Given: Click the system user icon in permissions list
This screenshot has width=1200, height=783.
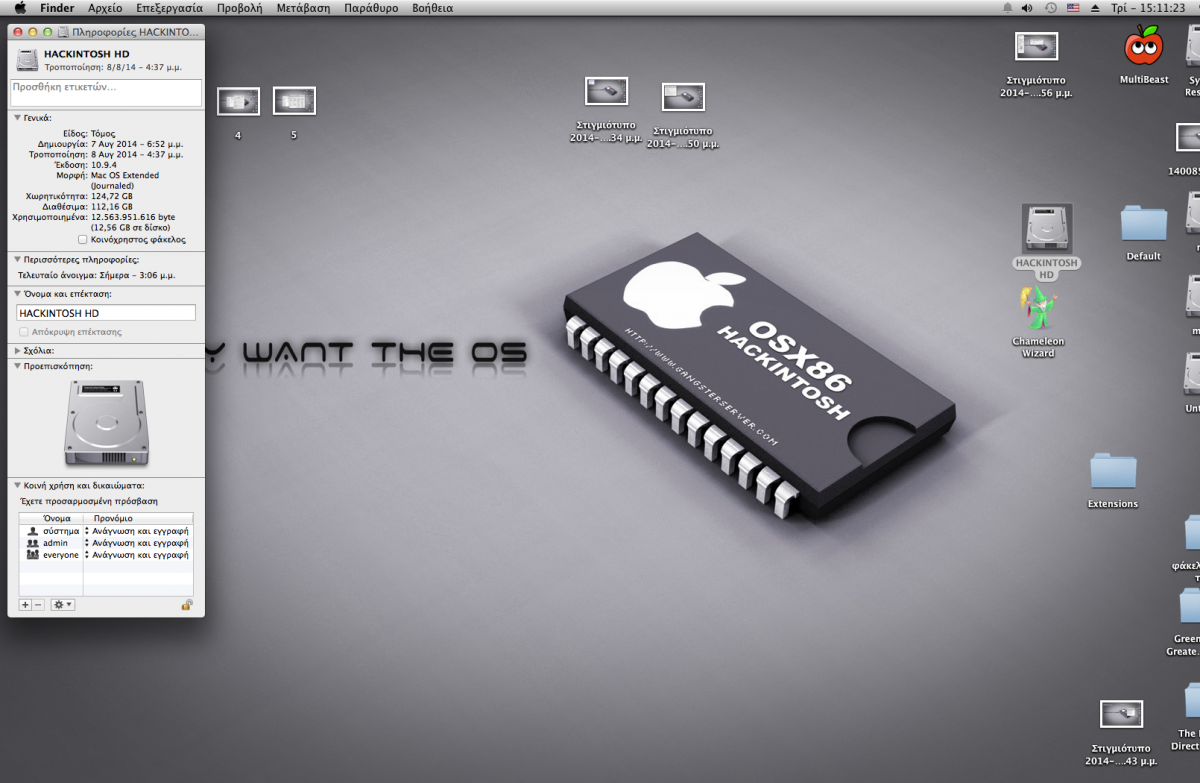Looking at the screenshot, I should point(32,531).
